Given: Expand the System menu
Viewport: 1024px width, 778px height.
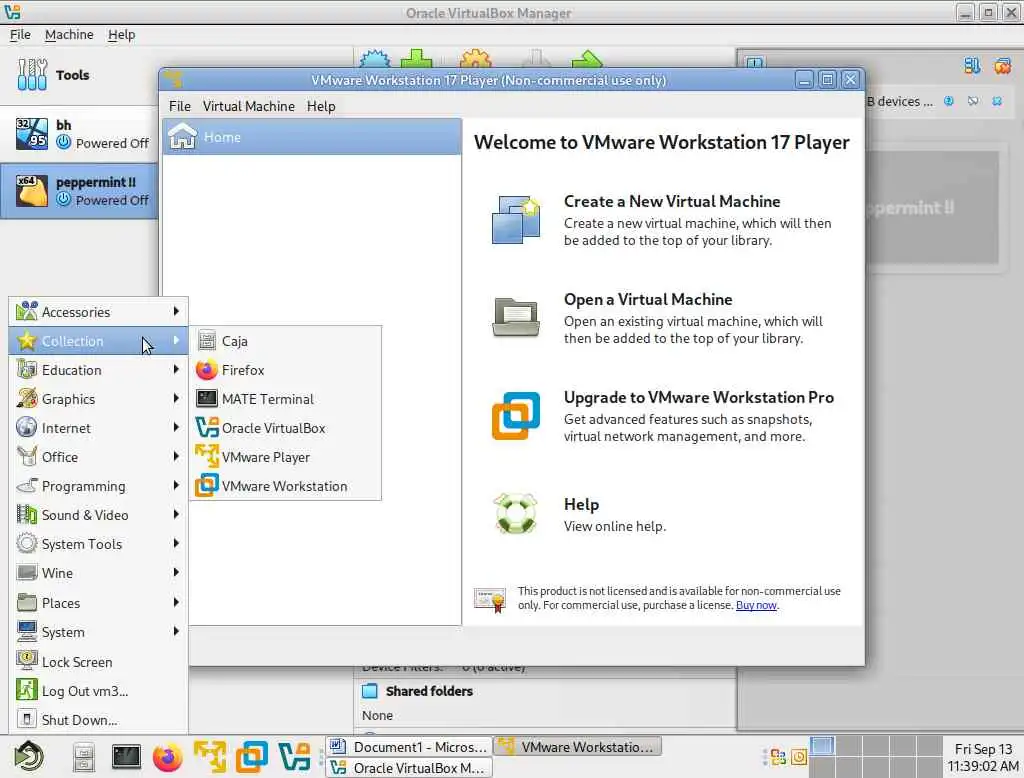Looking at the screenshot, I should pyautogui.click(x=98, y=632).
